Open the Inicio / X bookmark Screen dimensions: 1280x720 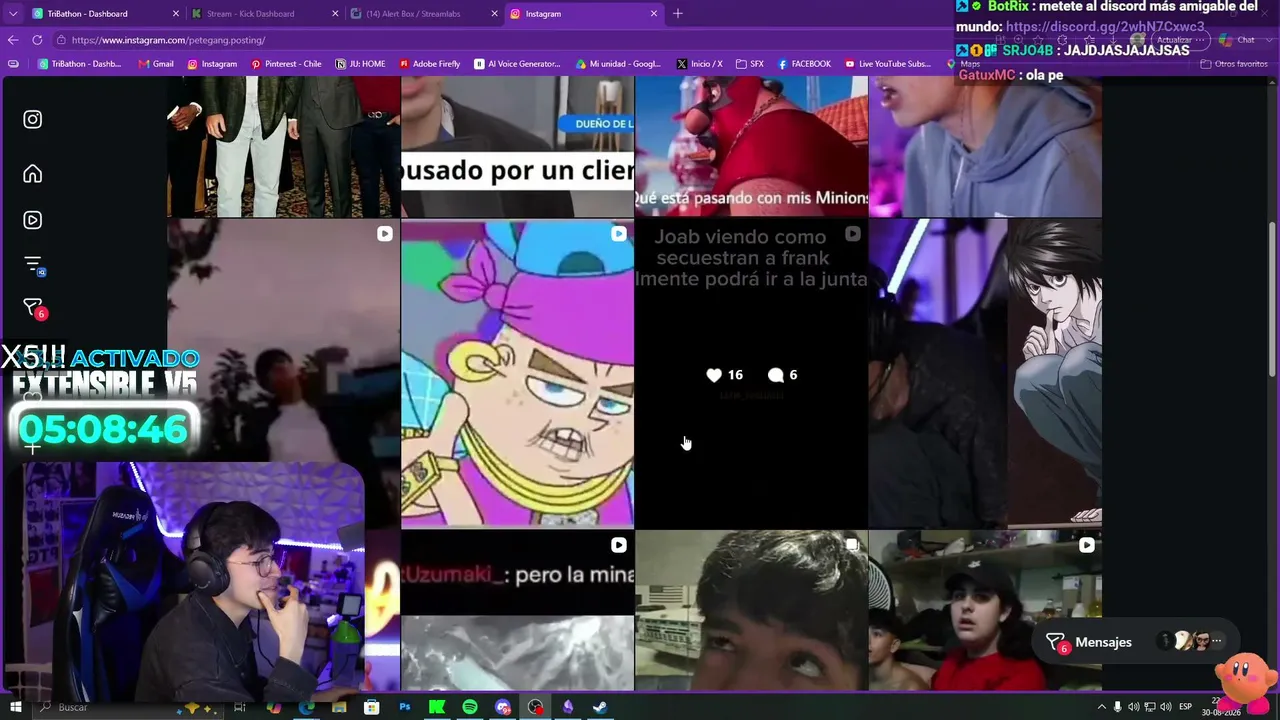click(699, 64)
